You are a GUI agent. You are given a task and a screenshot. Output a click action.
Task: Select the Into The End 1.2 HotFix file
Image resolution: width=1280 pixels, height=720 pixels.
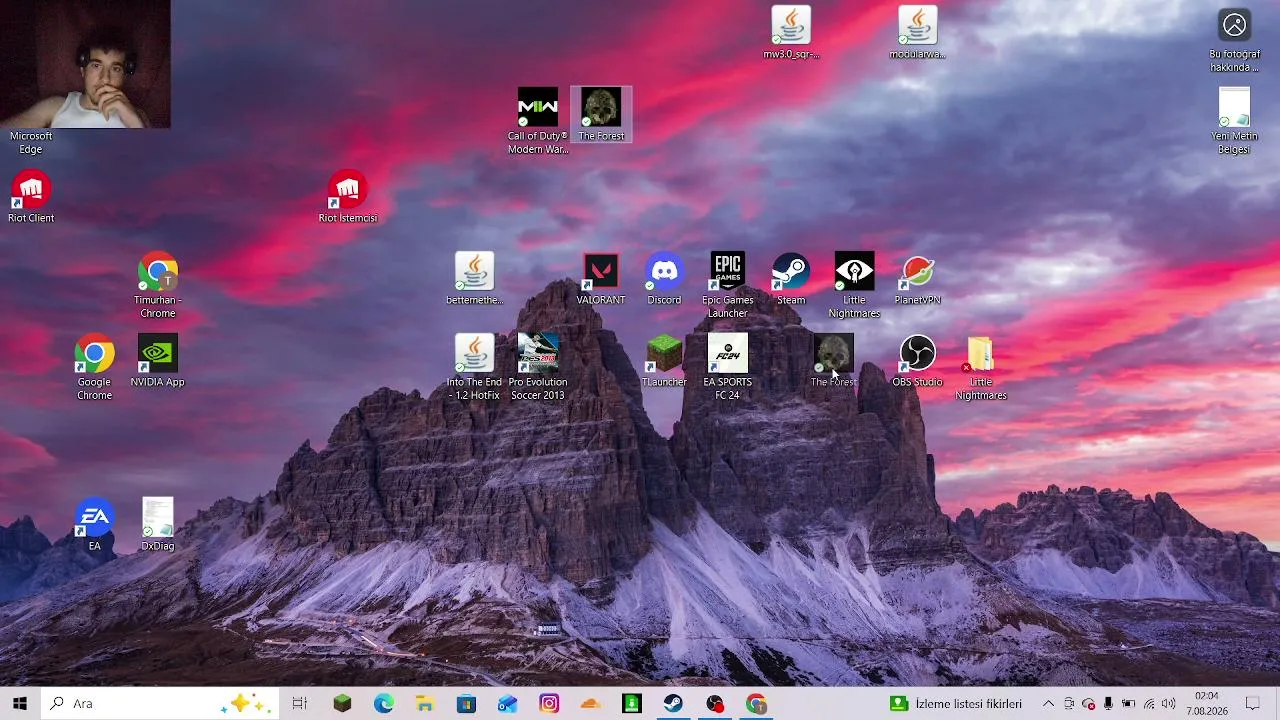(474, 368)
